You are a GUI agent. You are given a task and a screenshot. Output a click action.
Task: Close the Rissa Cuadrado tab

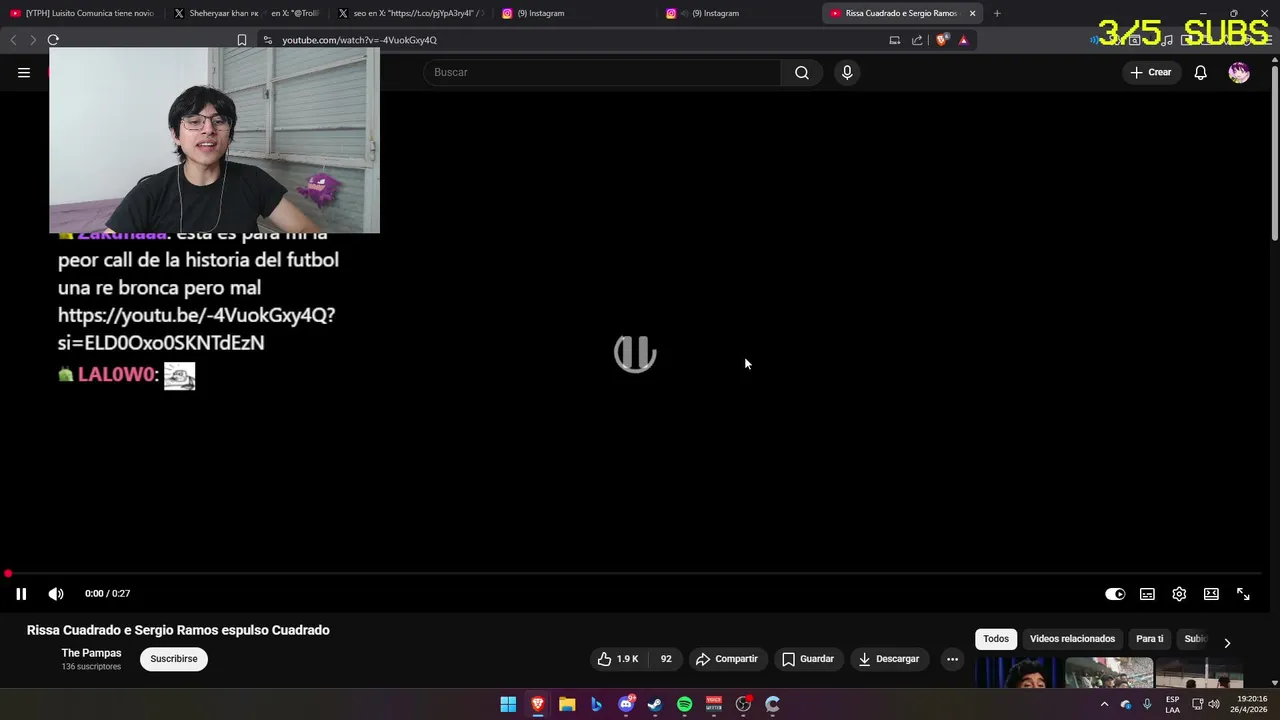coord(972,13)
